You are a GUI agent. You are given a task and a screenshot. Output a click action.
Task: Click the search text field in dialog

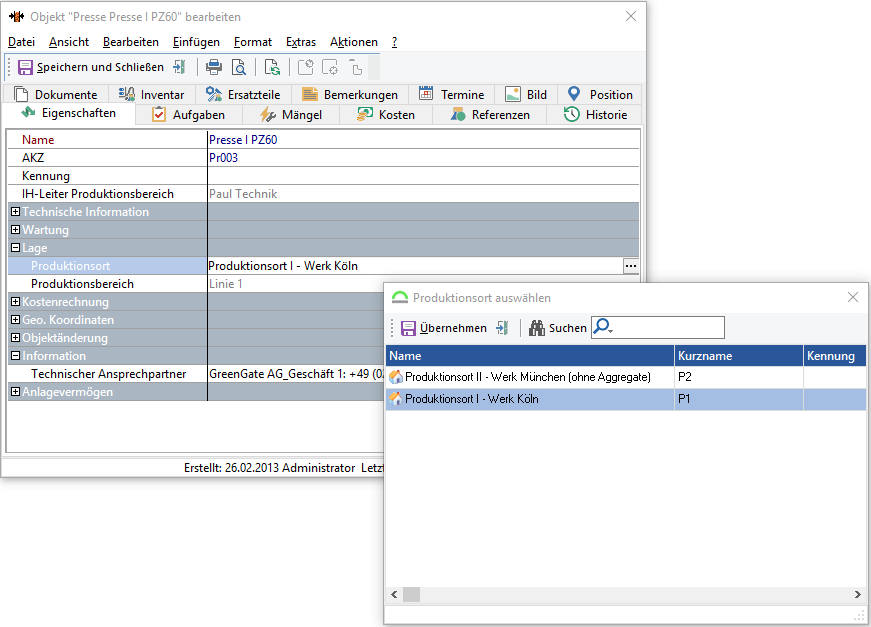click(669, 327)
